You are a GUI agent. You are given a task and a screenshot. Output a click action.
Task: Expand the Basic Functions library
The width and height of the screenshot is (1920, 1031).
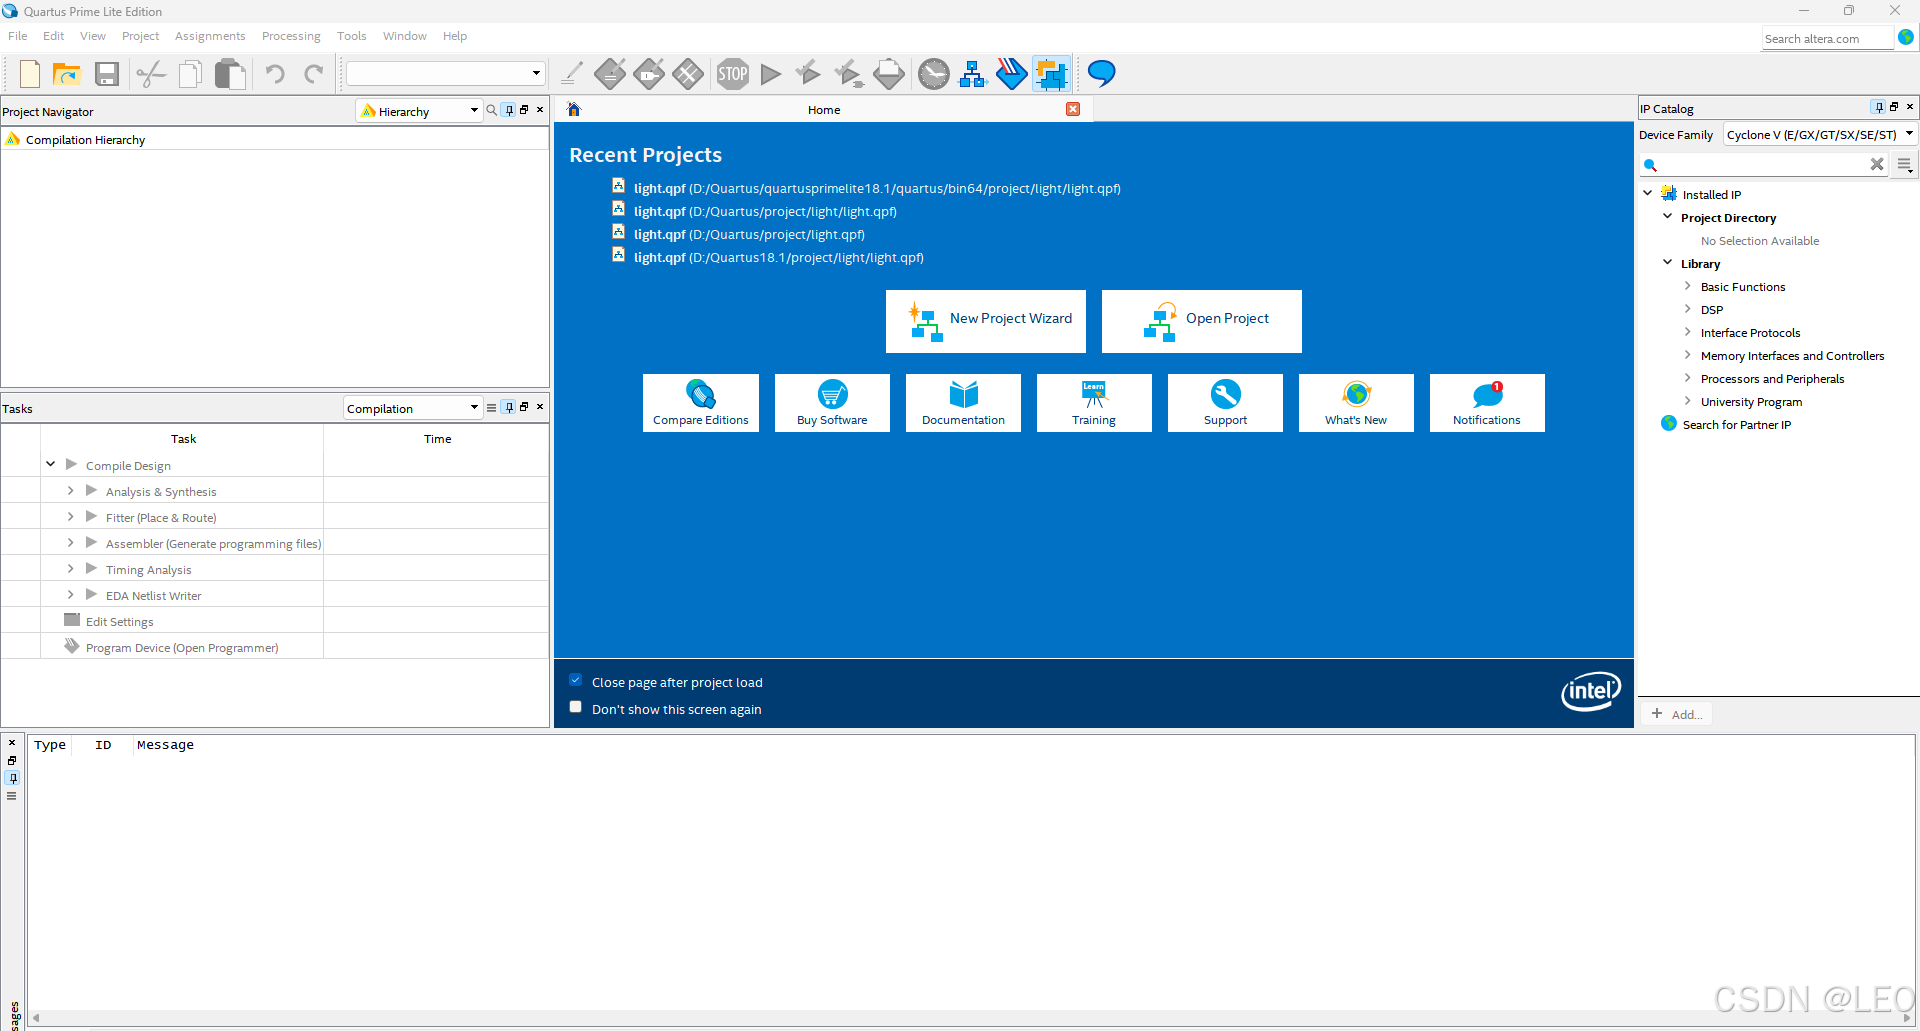1688,286
